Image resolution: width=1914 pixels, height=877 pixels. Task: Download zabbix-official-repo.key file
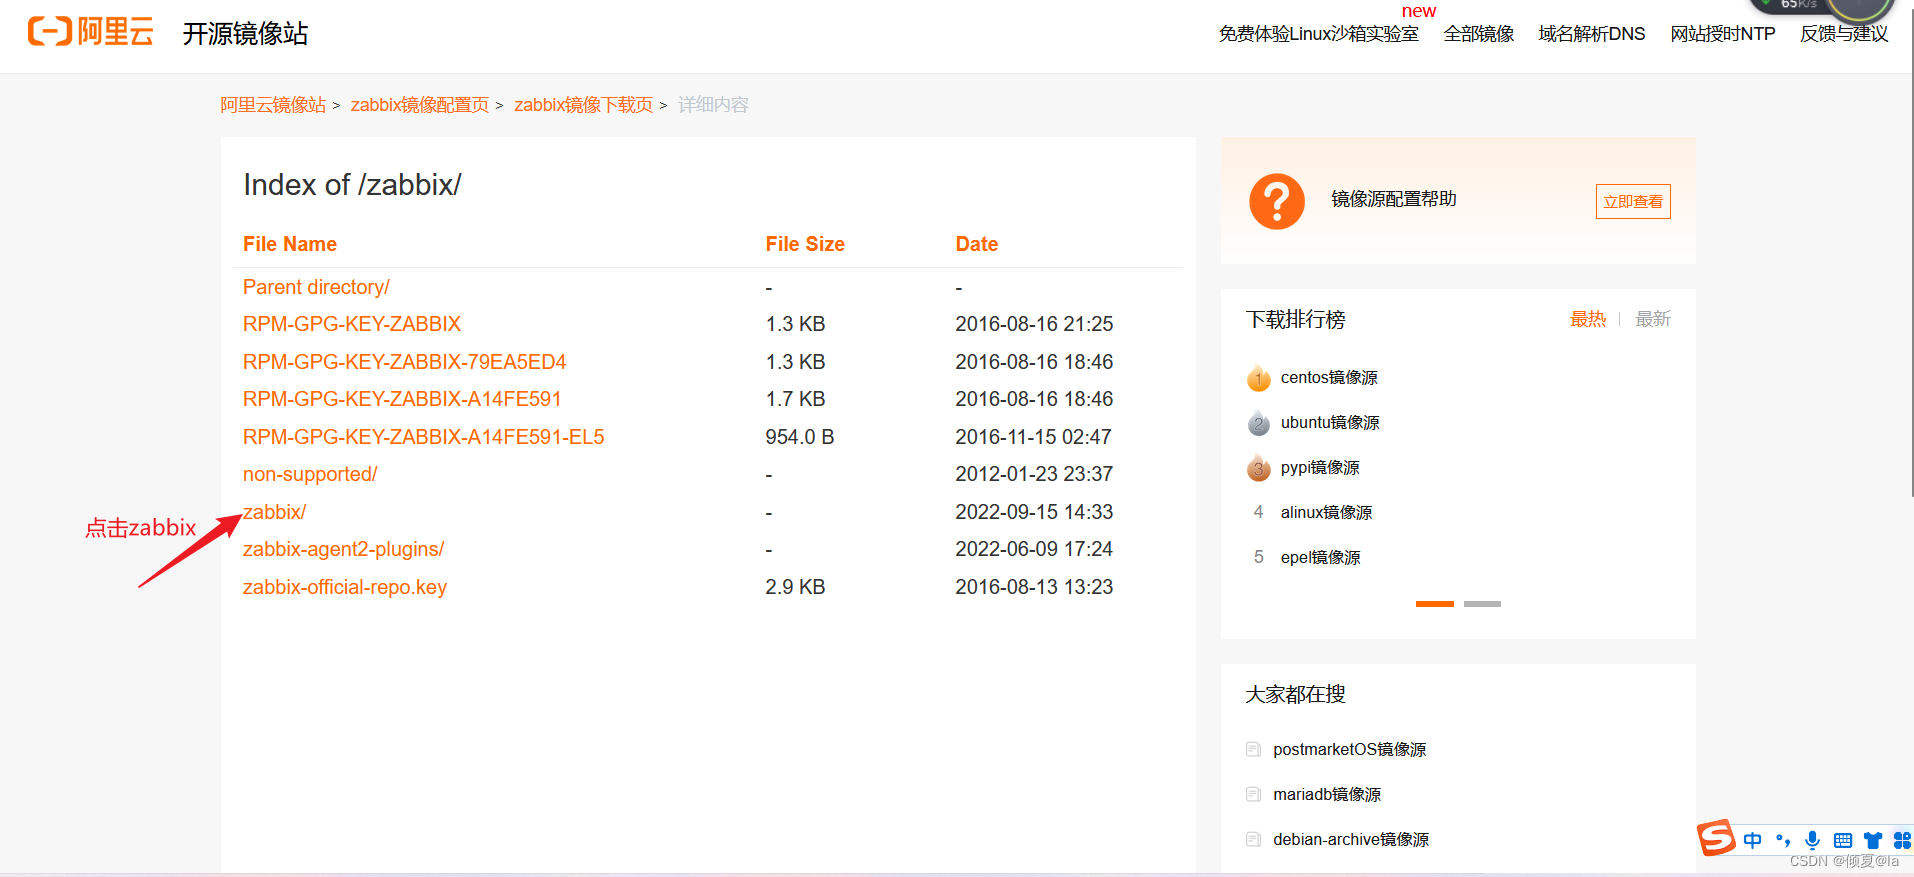(345, 587)
